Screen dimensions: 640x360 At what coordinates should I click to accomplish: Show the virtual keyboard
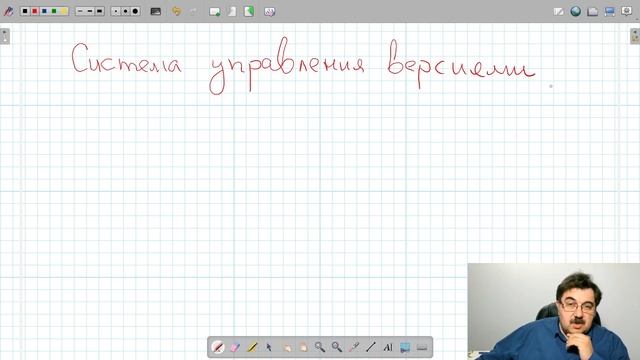click(422, 347)
